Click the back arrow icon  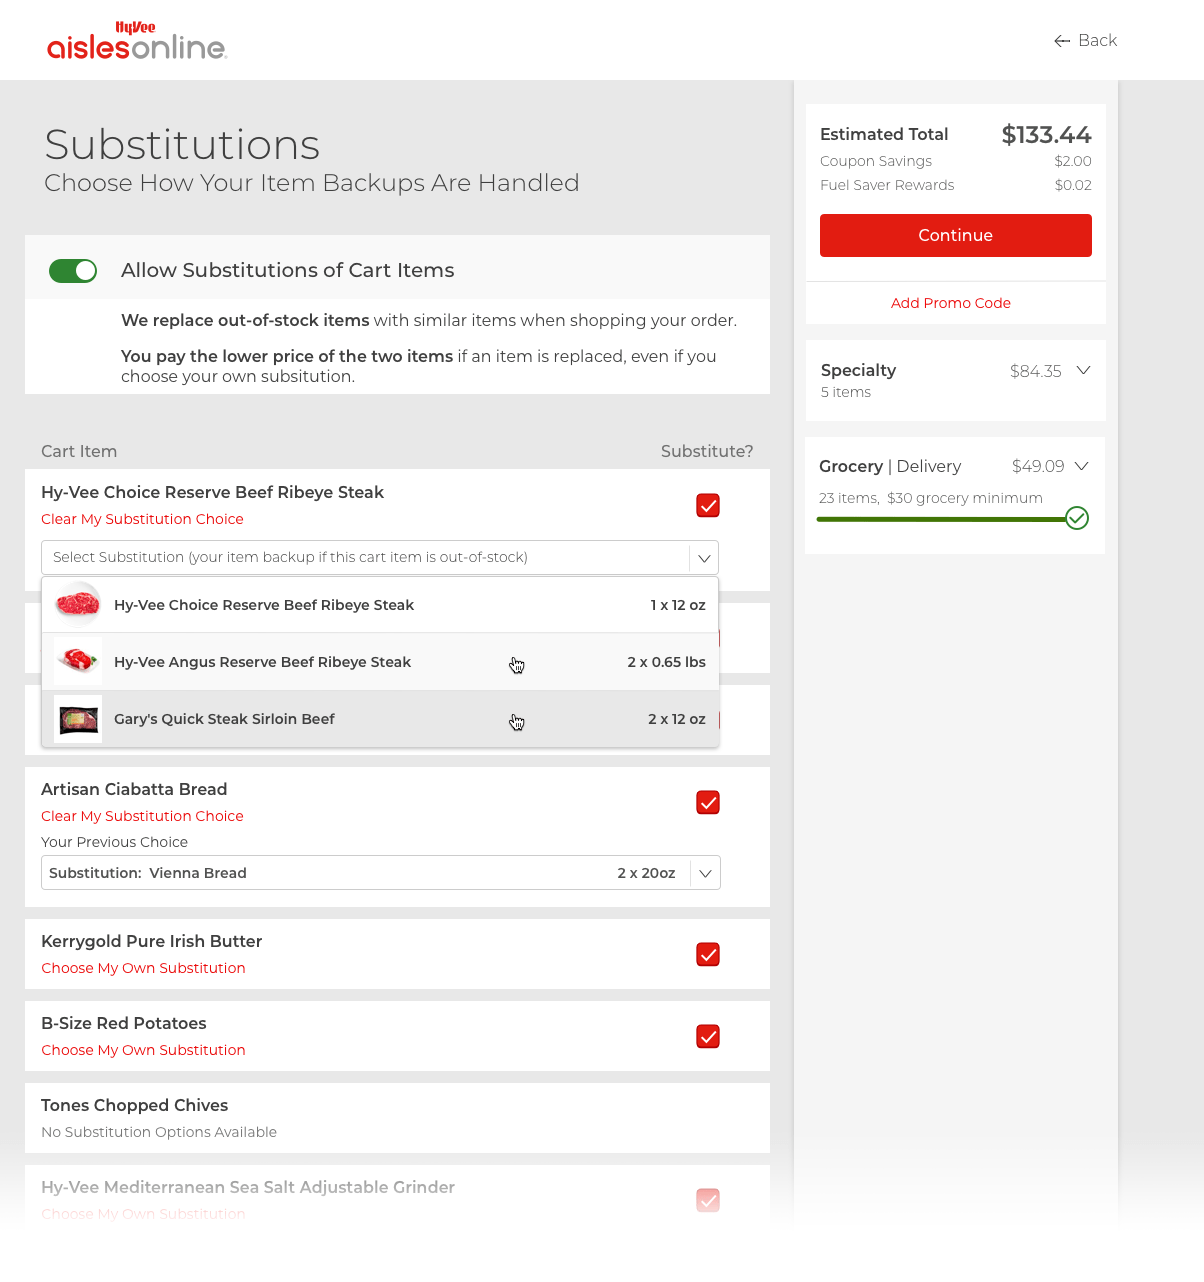pos(1061,40)
